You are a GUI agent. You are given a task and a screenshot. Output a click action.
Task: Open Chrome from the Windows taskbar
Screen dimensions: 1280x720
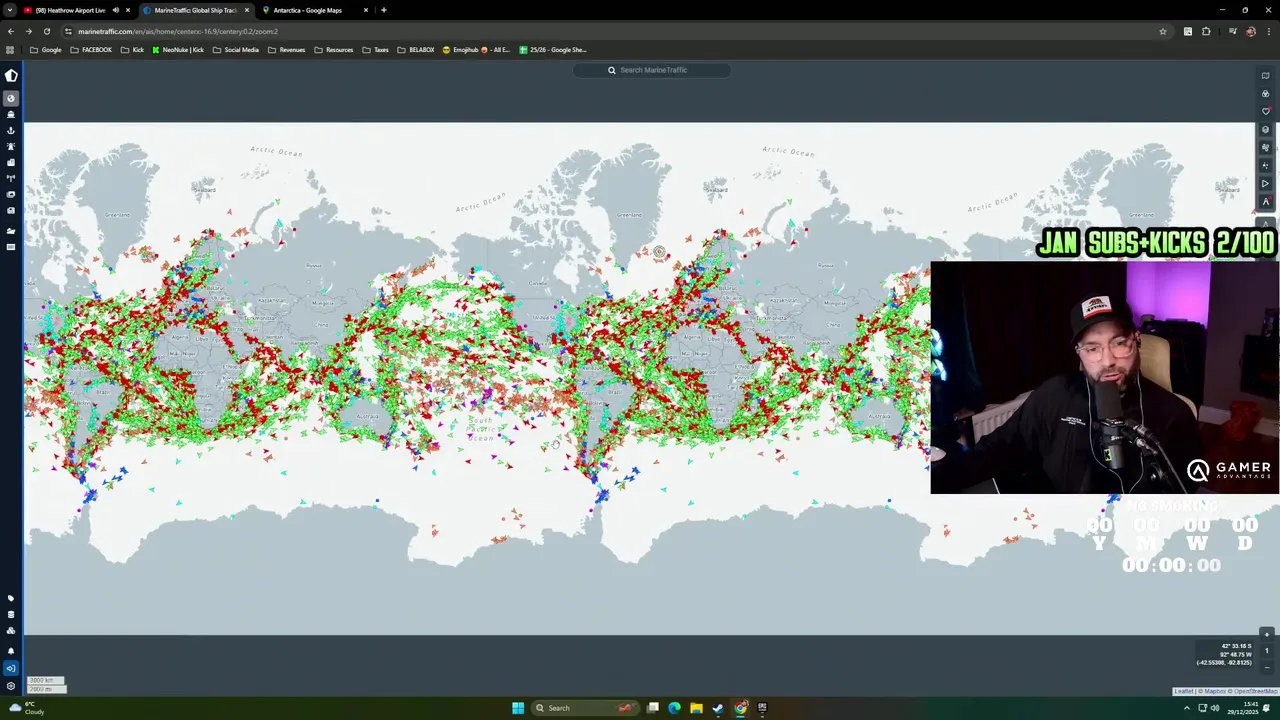(x=740, y=708)
